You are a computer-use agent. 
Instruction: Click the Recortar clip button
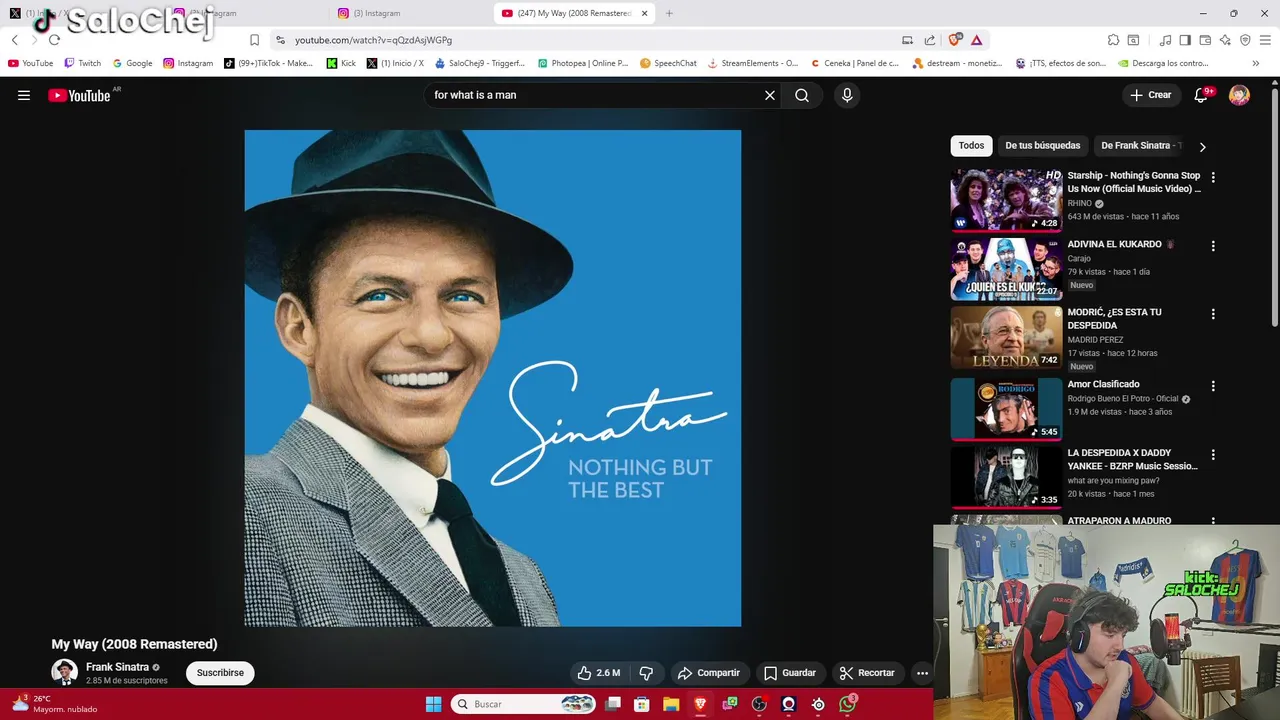click(867, 673)
